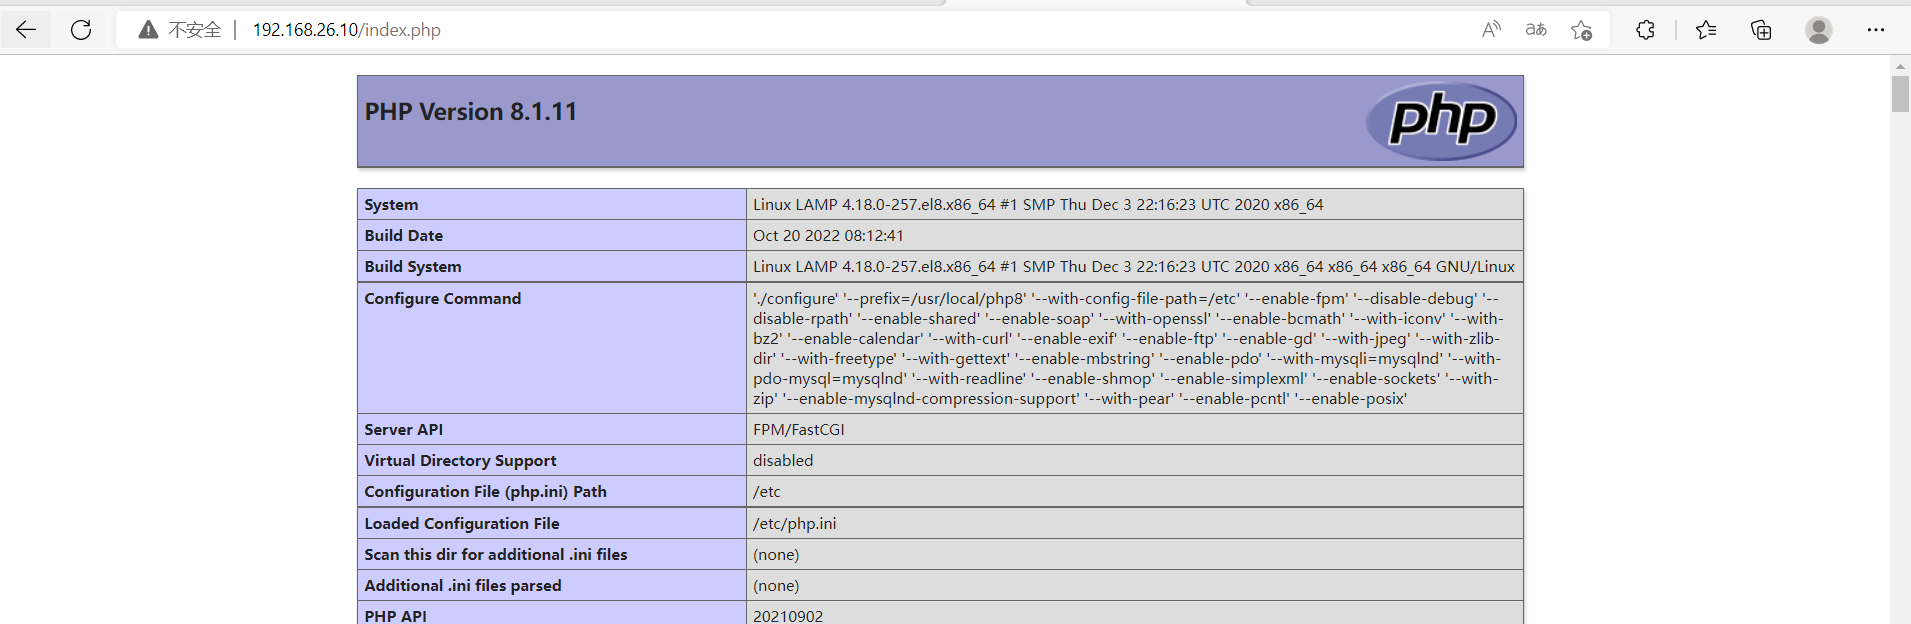
Task: Click the PHP logo image
Action: (x=1441, y=121)
